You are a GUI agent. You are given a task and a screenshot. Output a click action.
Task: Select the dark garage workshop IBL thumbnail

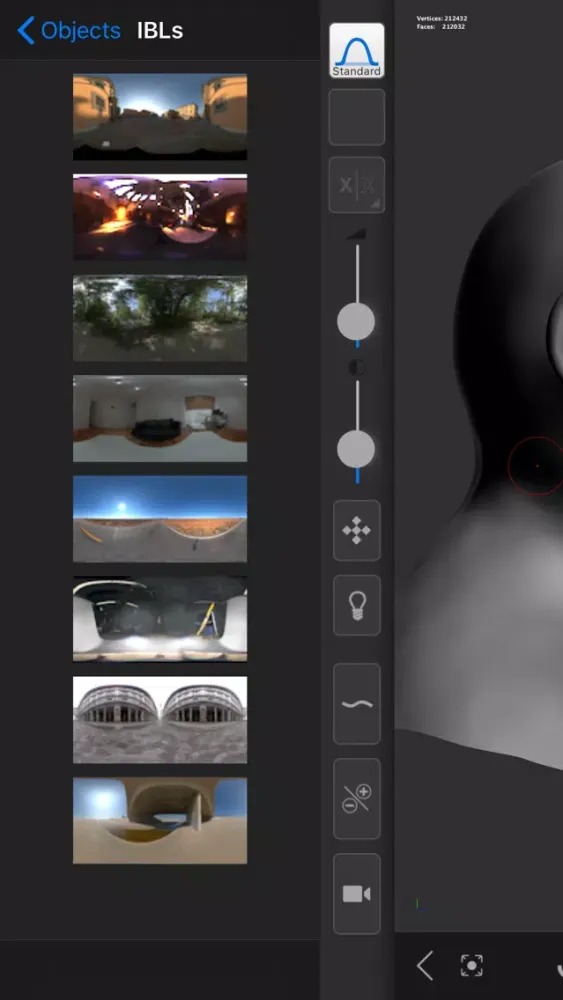tap(160, 619)
